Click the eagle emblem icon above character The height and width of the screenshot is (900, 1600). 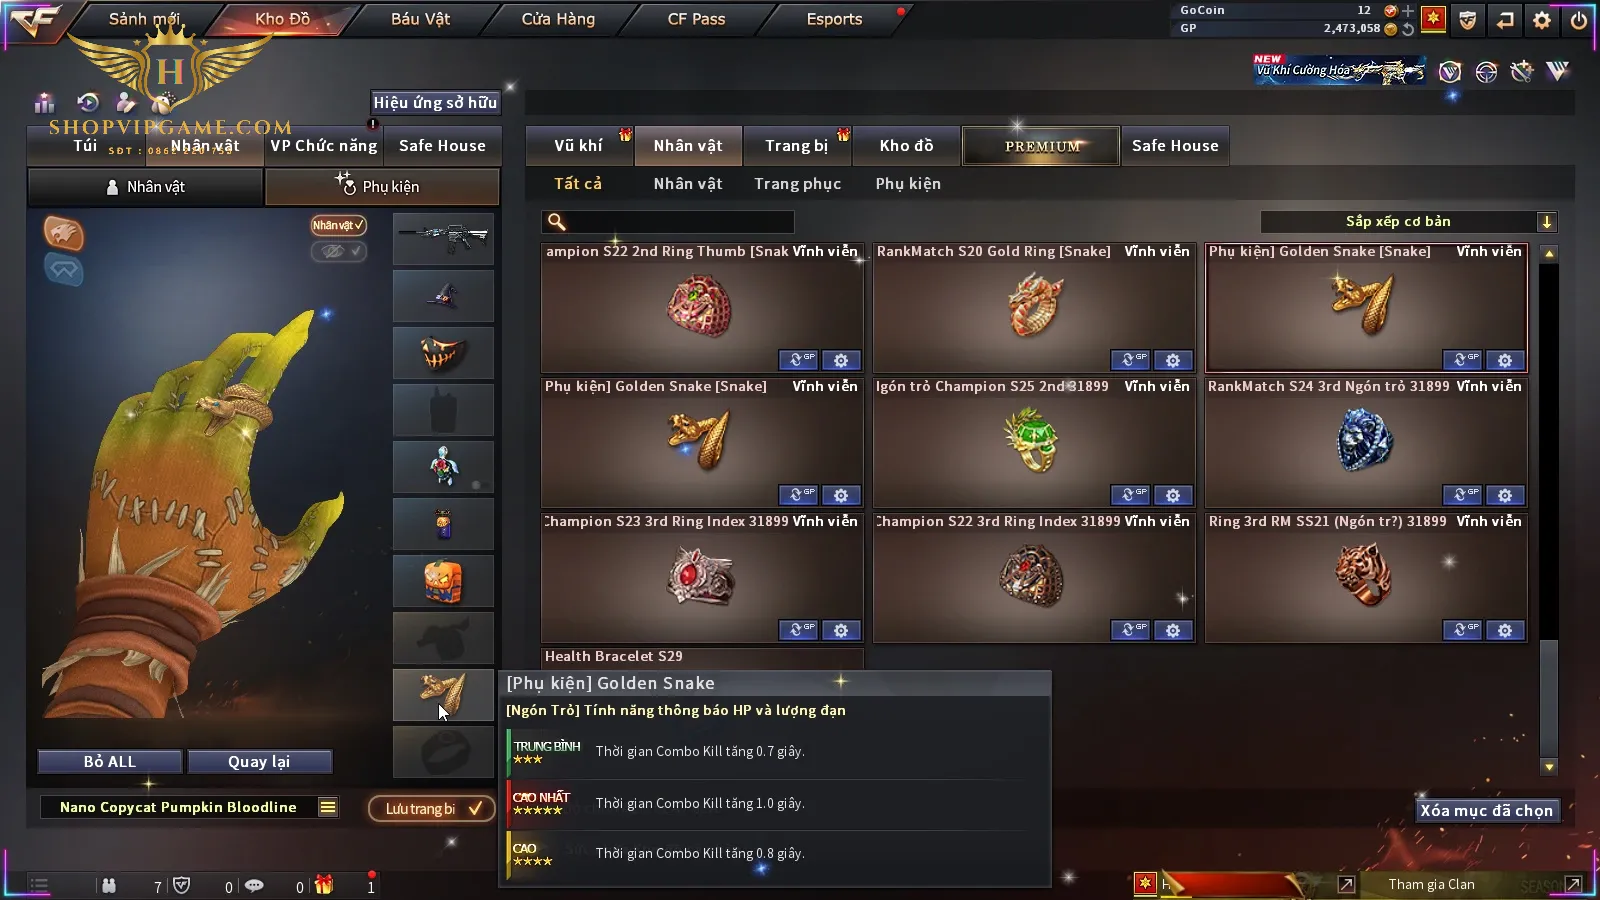click(63, 233)
